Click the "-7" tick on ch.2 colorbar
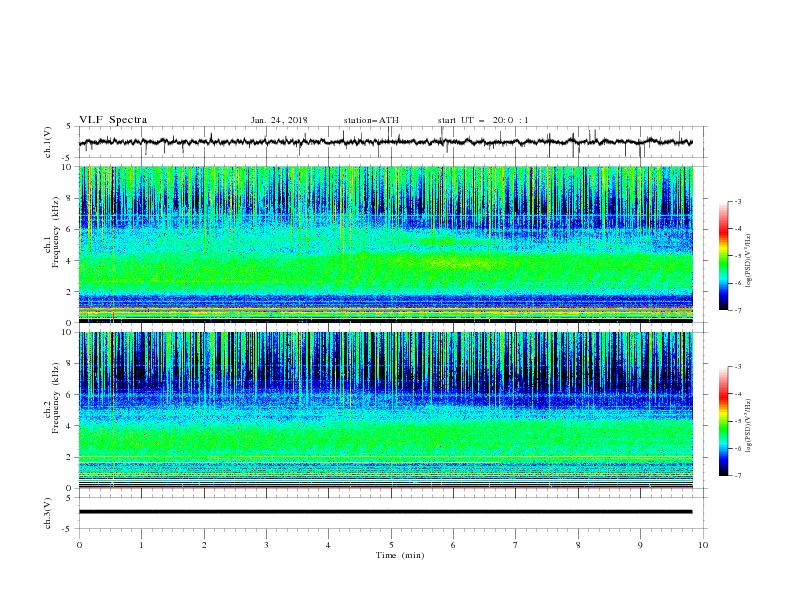The width and height of the screenshot is (792, 612). [x=737, y=476]
